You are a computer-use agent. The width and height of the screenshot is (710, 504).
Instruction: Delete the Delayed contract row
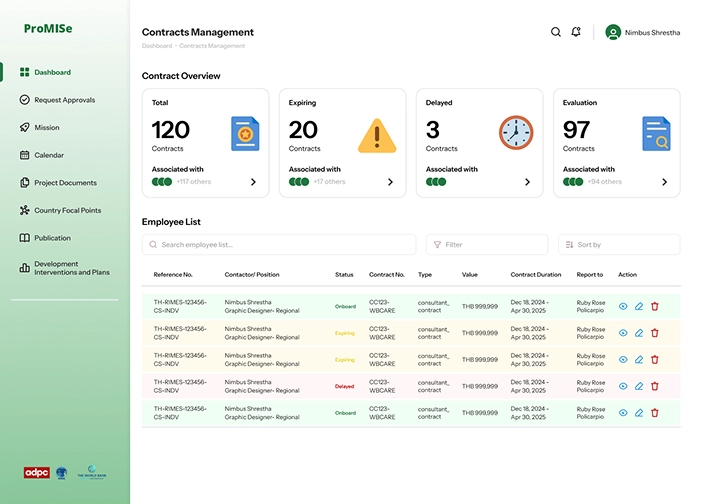(x=655, y=386)
